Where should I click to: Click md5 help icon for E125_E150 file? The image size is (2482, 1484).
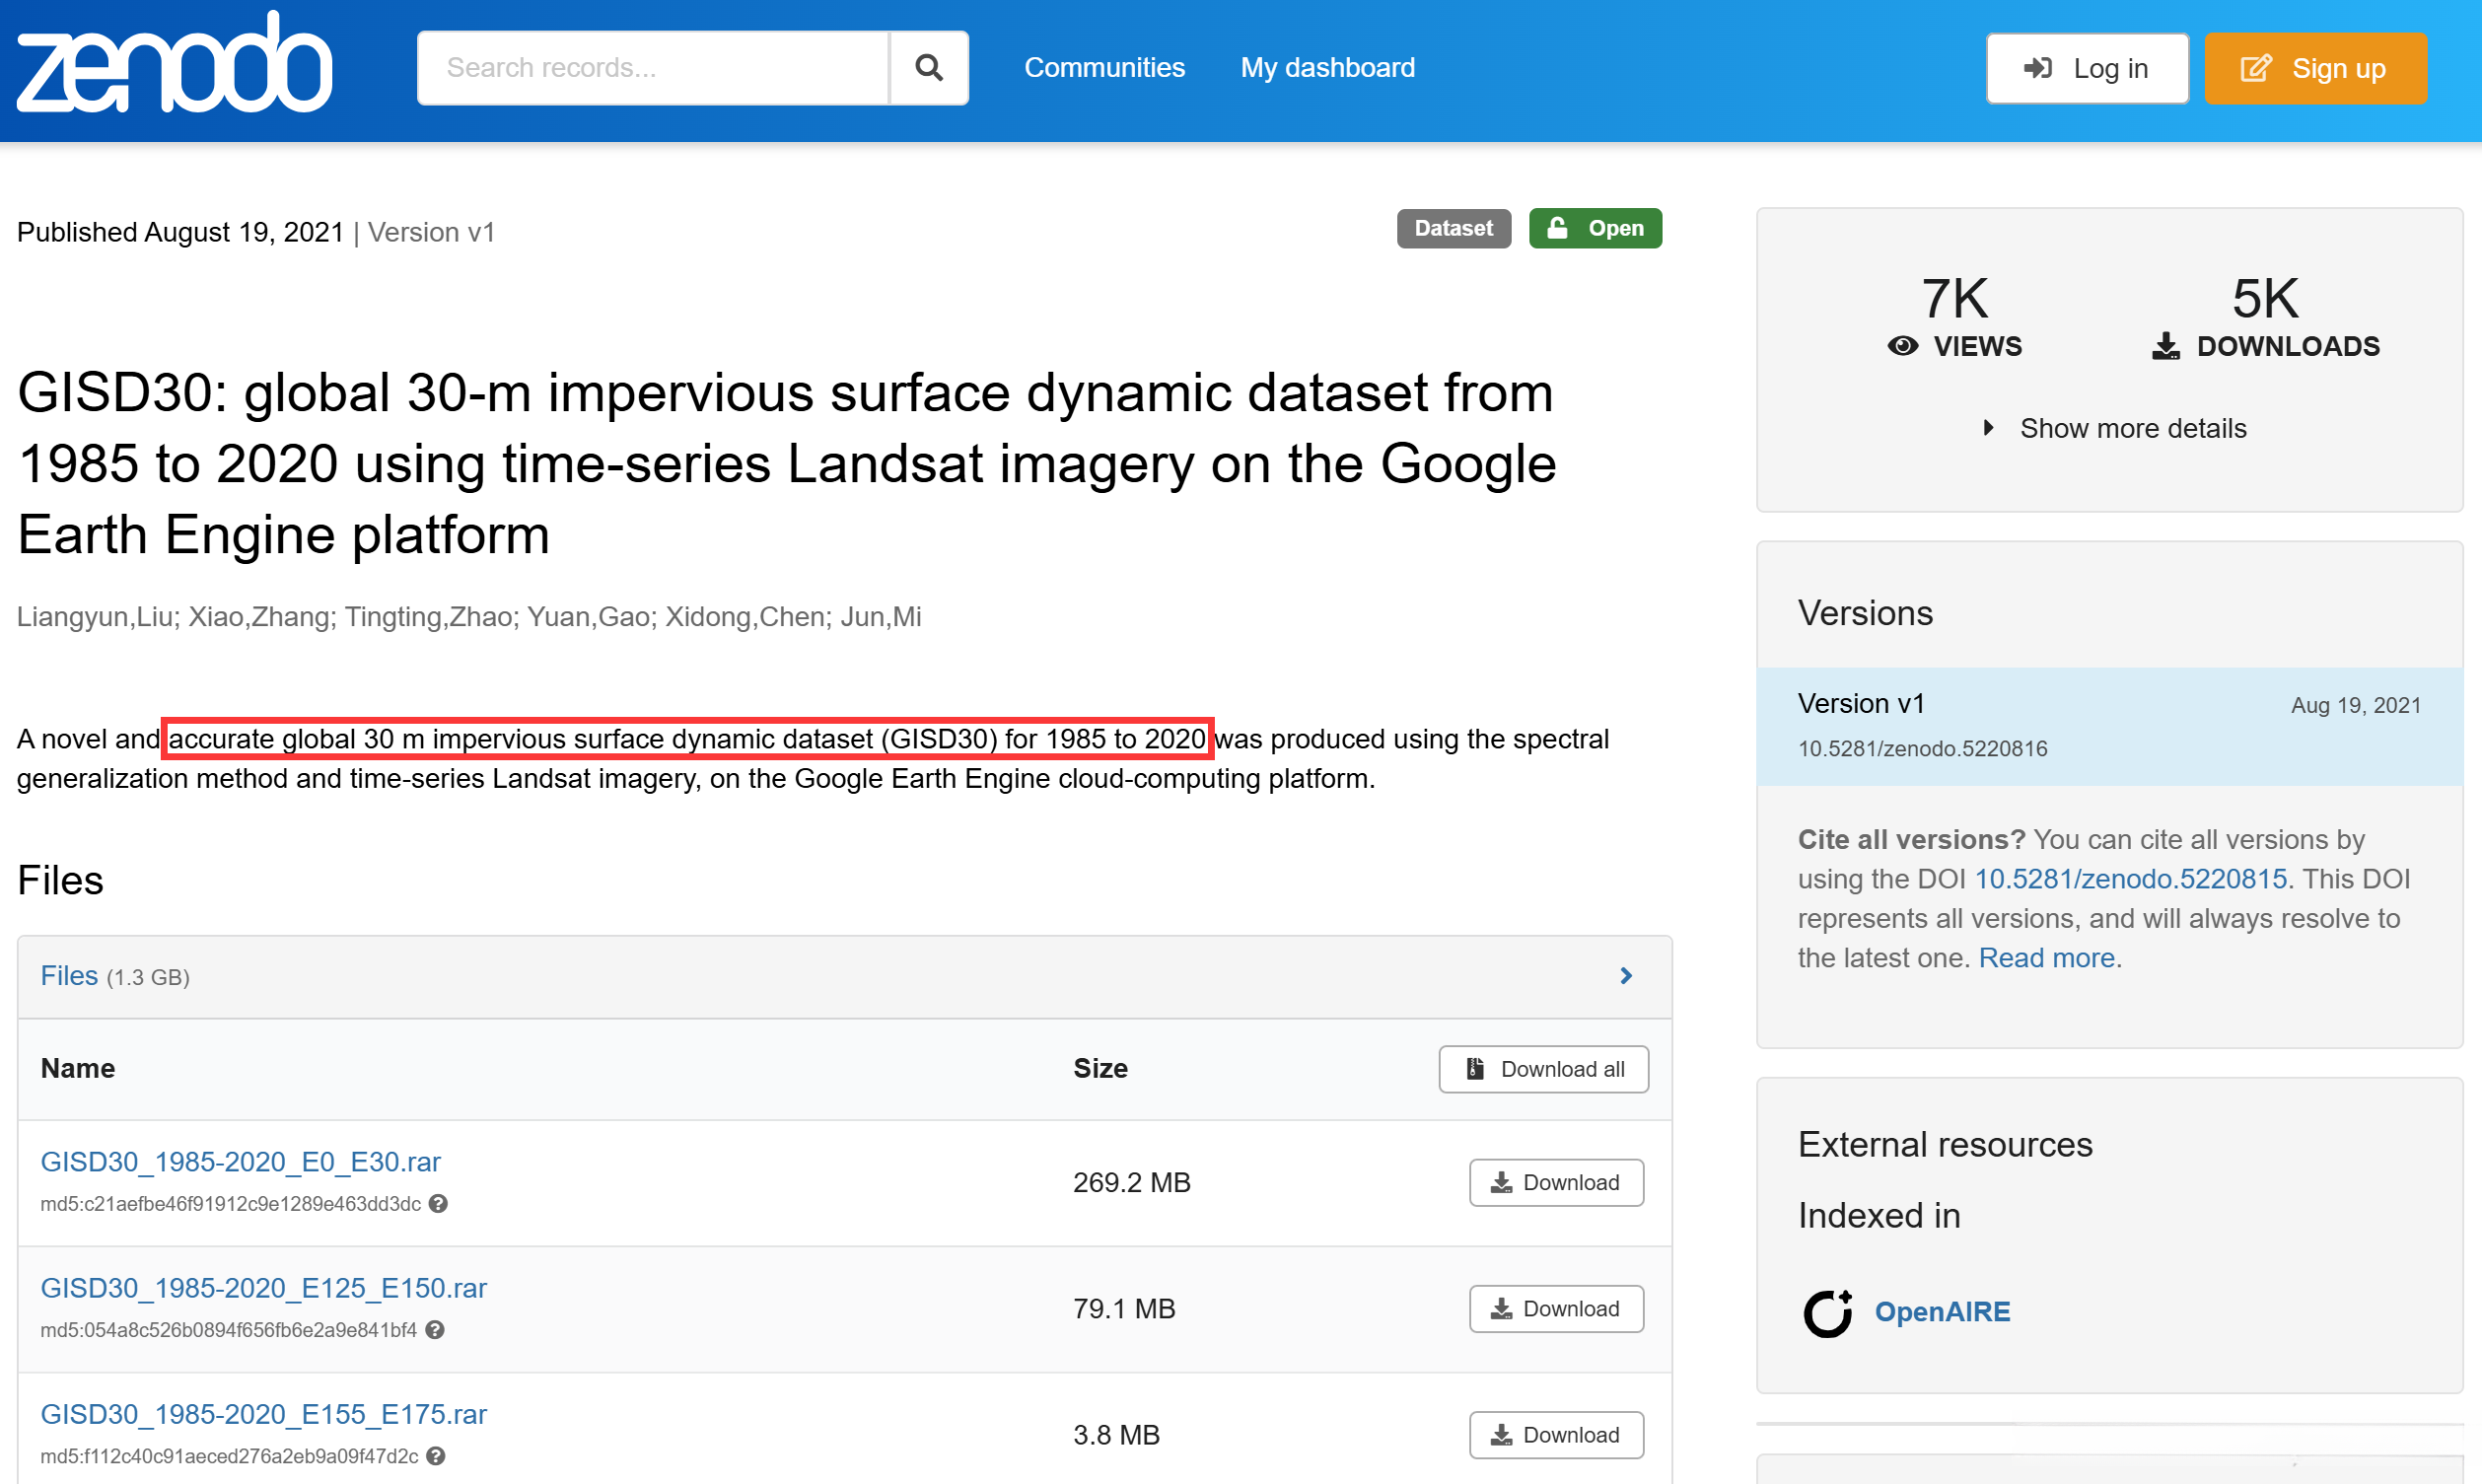[x=435, y=1330]
